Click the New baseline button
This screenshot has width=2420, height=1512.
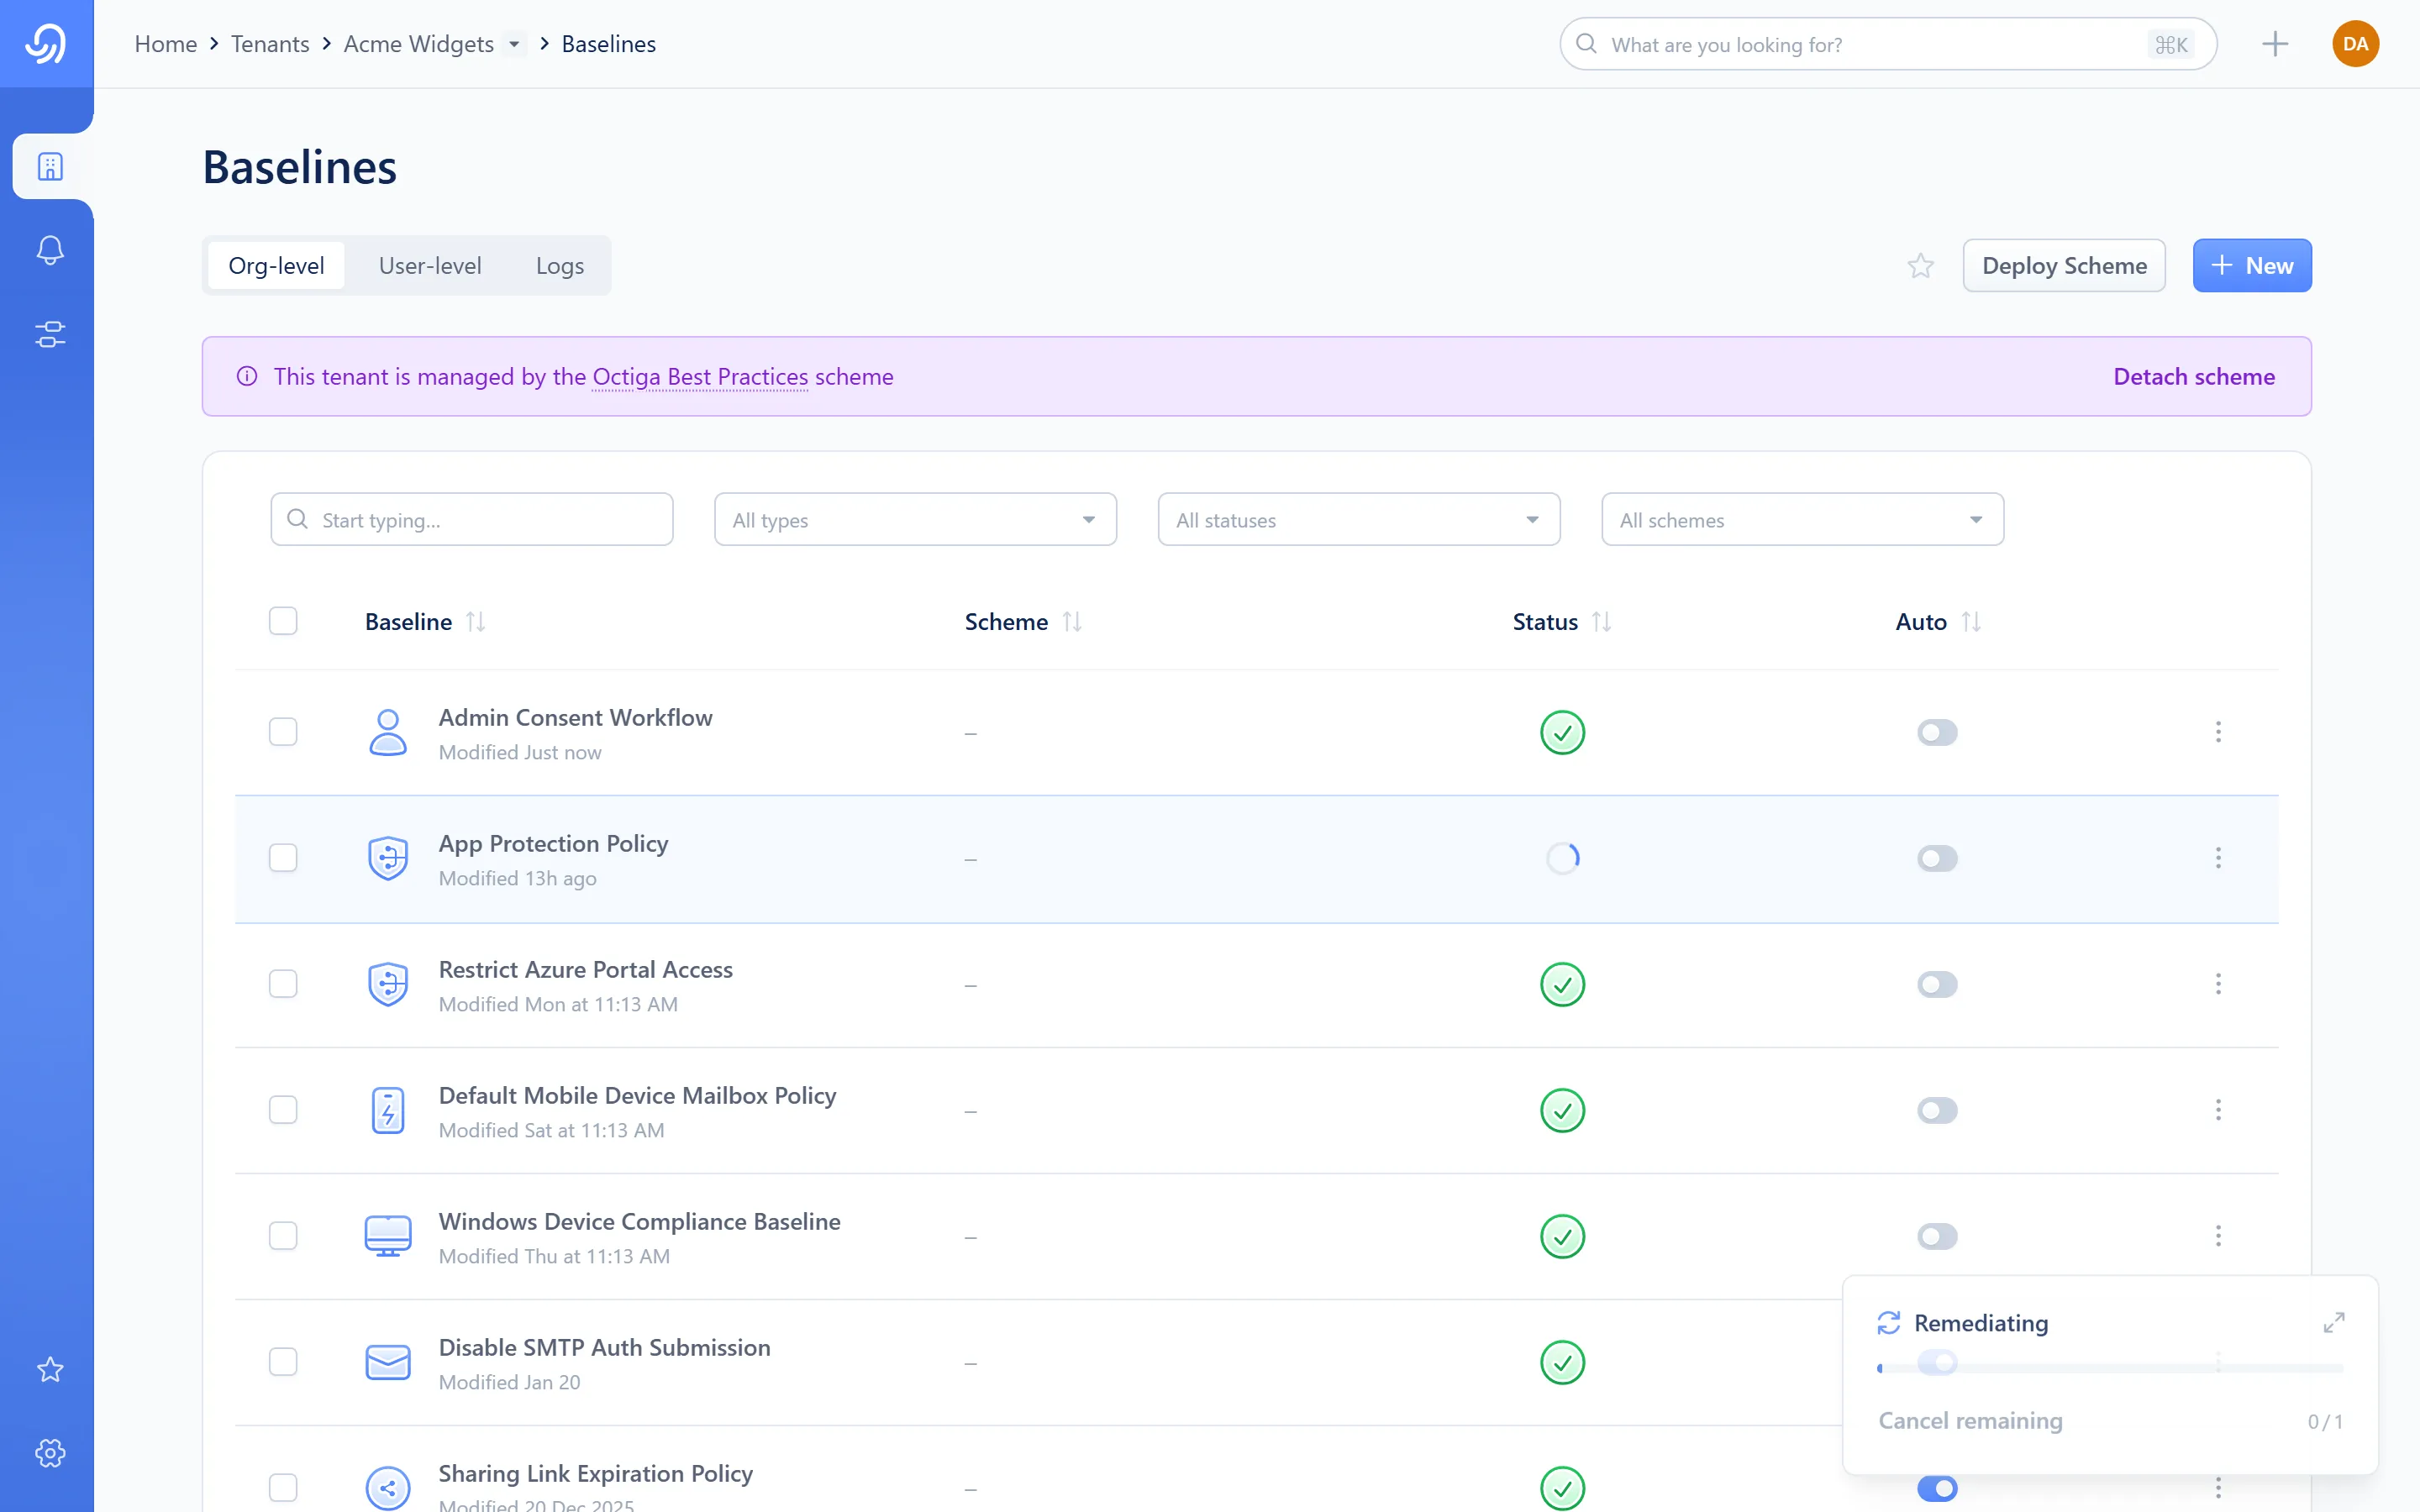[x=2252, y=266]
